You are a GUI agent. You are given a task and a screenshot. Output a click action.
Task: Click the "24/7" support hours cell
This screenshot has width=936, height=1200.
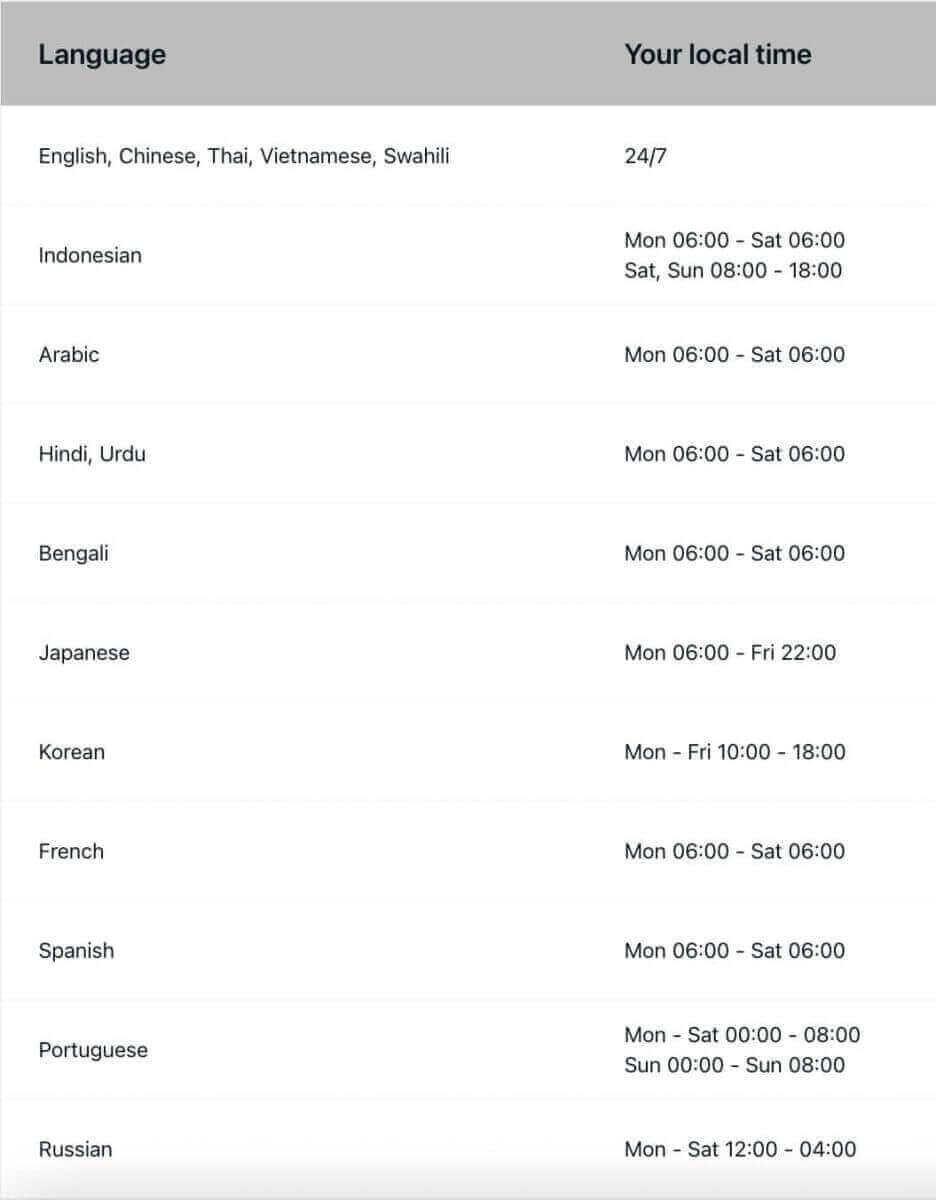pos(645,156)
